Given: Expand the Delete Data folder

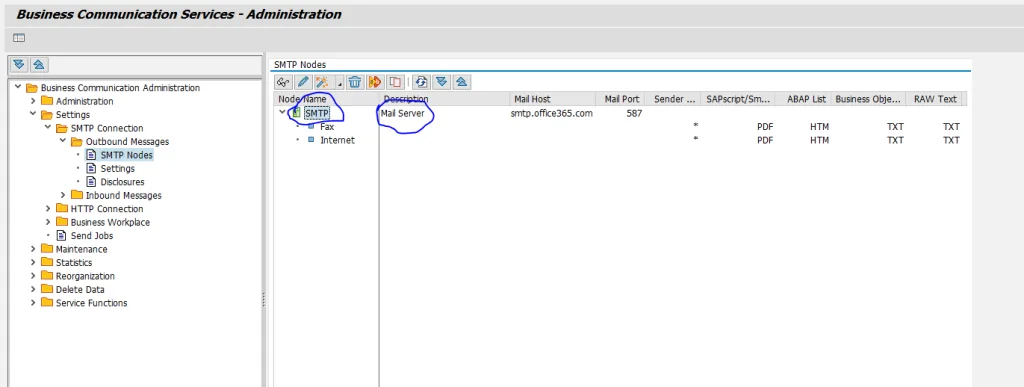Looking at the screenshot, I should [x=33, y=289].
